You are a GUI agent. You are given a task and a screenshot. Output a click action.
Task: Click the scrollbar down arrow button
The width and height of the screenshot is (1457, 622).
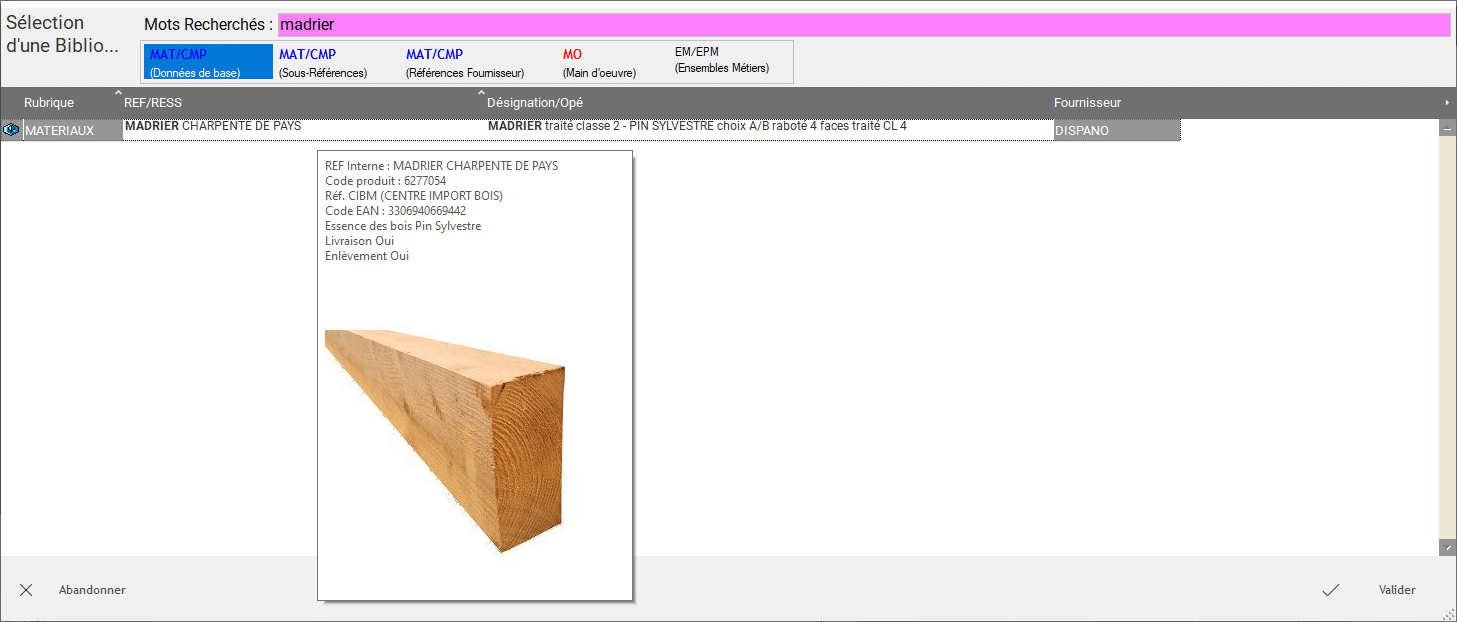click(x=1447, y=548)
